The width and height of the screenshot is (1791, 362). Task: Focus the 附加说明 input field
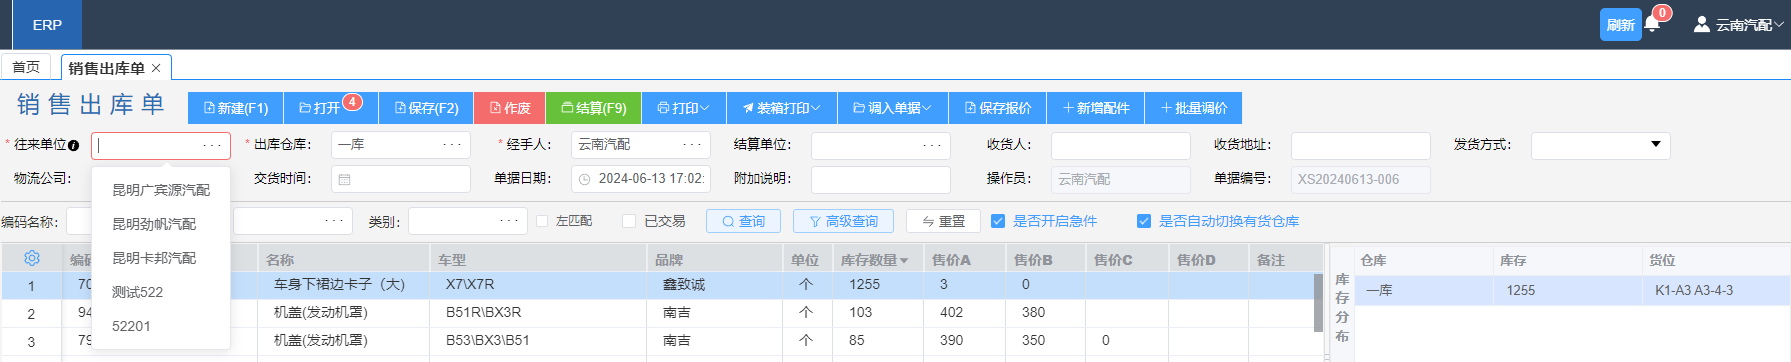pyautogui.click(x=880, y=179)
